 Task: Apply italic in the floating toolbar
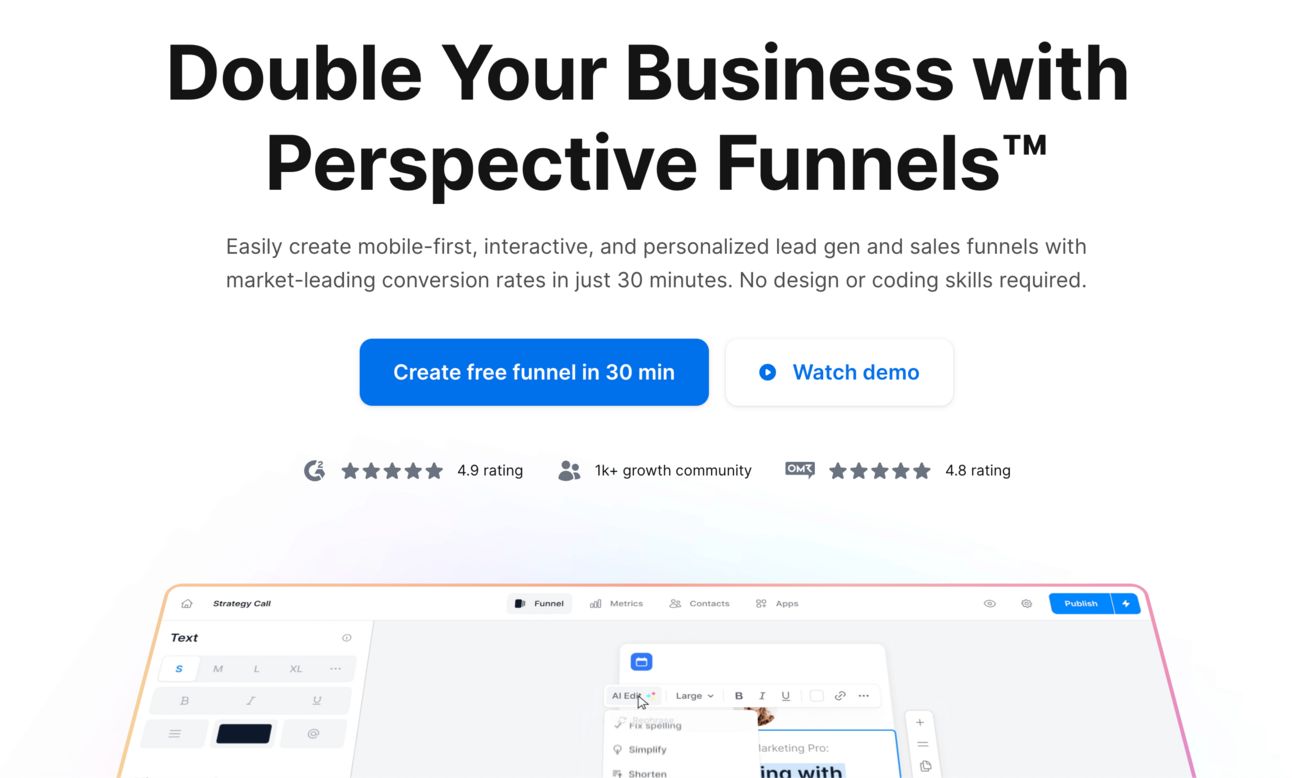pos(762,696)
